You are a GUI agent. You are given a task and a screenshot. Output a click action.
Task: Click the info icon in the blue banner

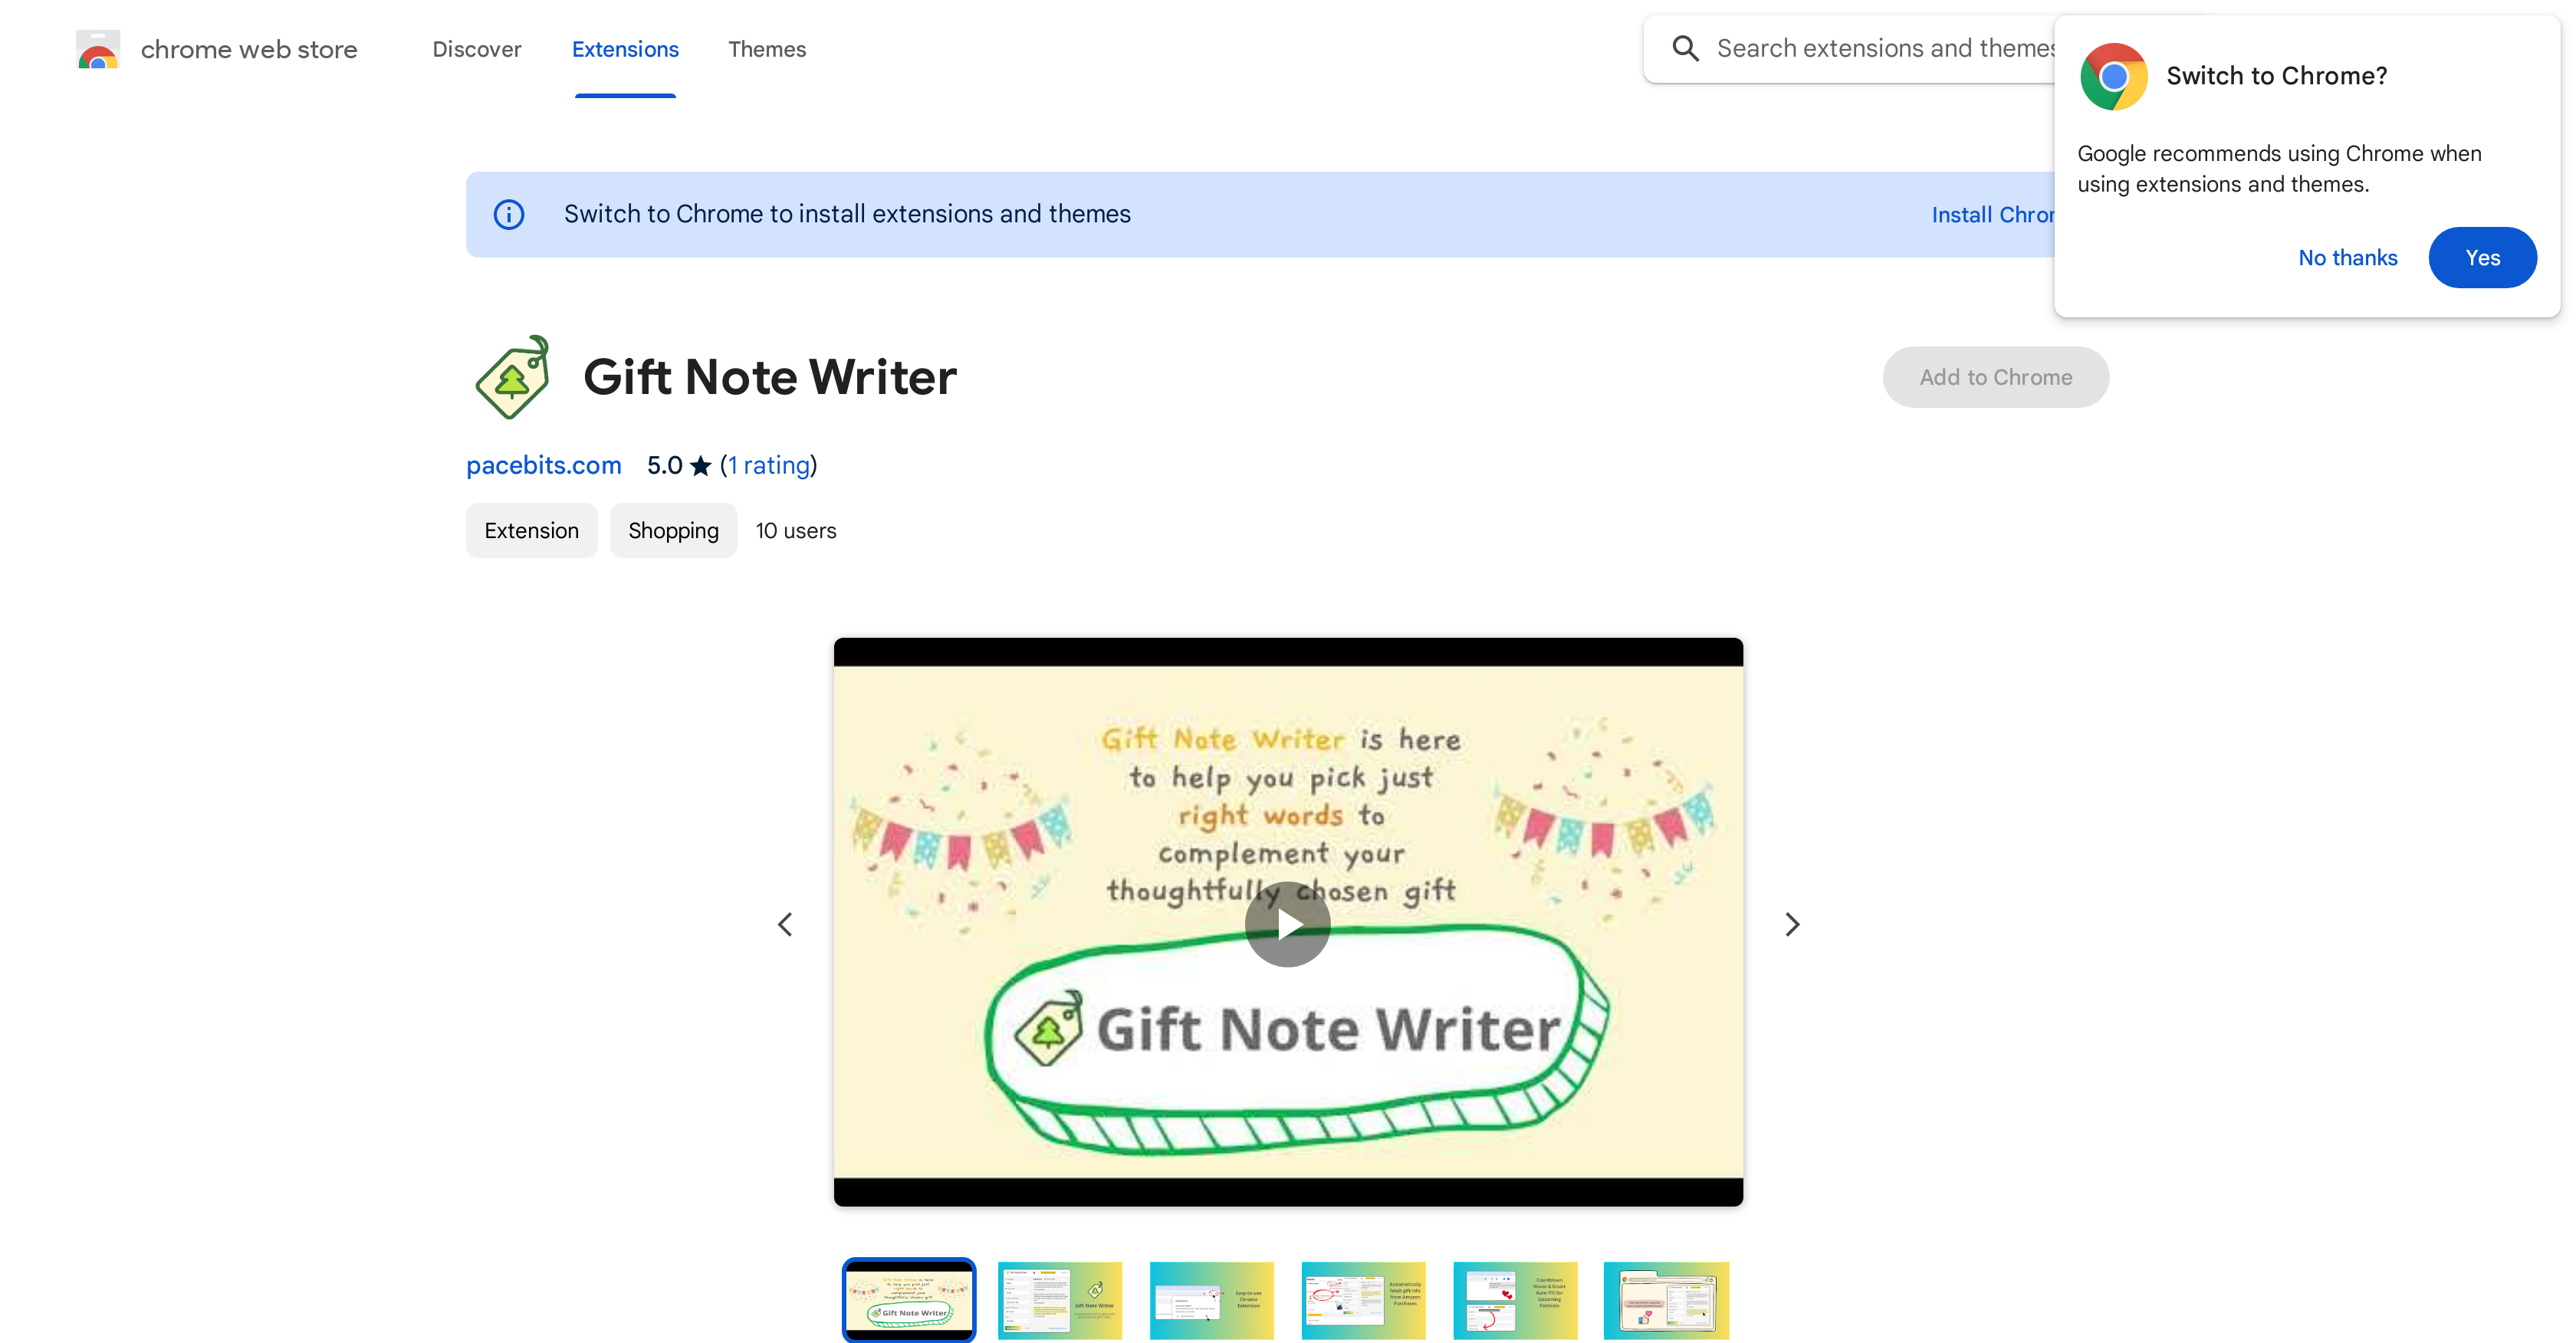[x=509, y=214]
